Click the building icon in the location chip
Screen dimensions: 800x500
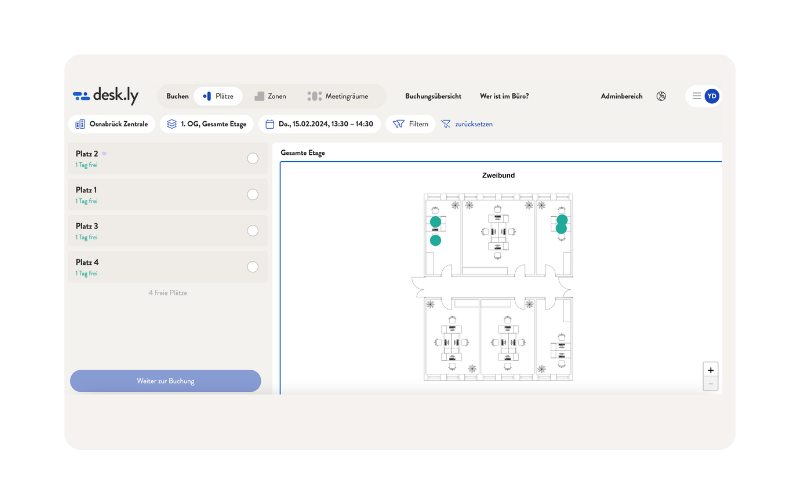click(80, 124)
